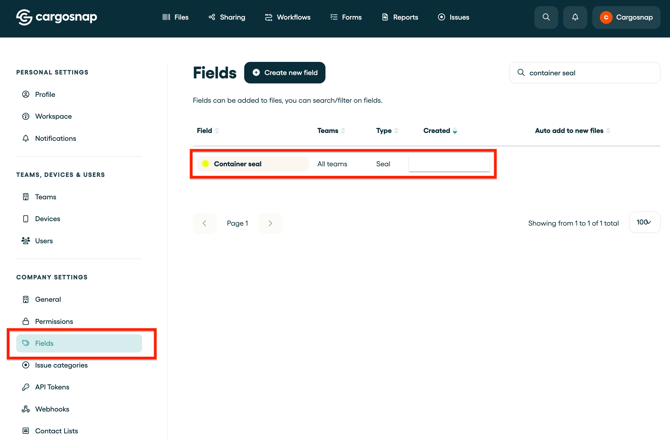Open API Tokens settings
This screenshot has height=444, width=670.
click(x=52, y=387)
